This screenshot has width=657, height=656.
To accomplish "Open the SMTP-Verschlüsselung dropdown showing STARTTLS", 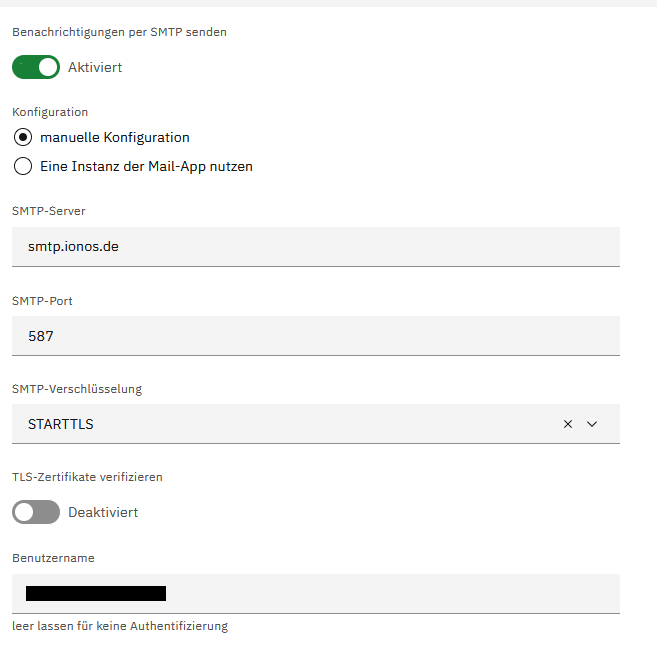I will (x=280, y=424).
